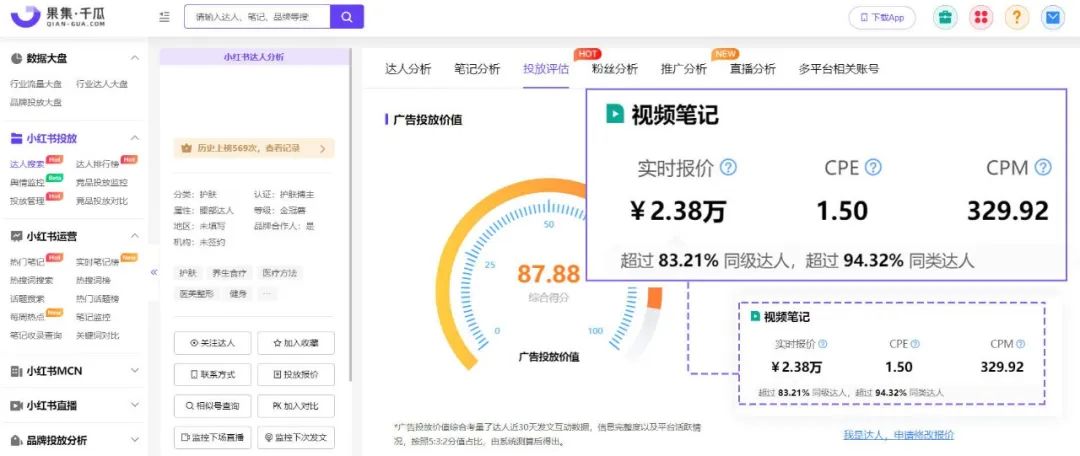Open the red four-dot apps icon

981,17
